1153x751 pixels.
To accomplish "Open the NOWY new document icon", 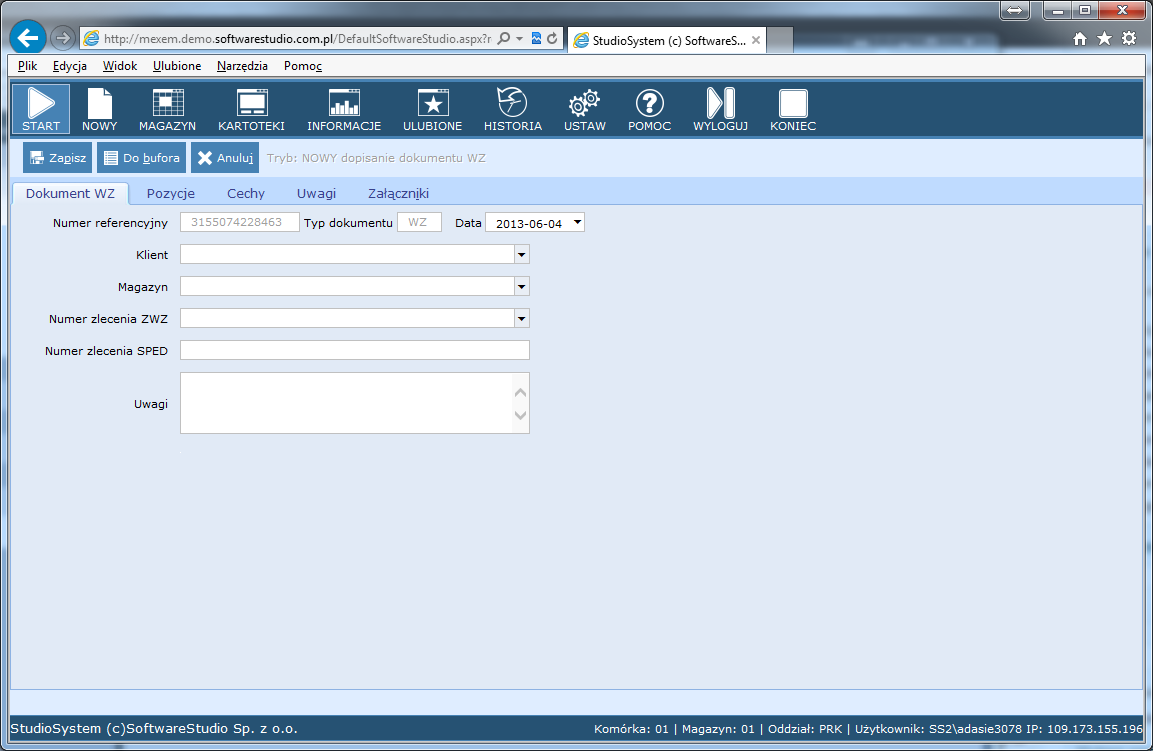I will [x=99, y=109].
